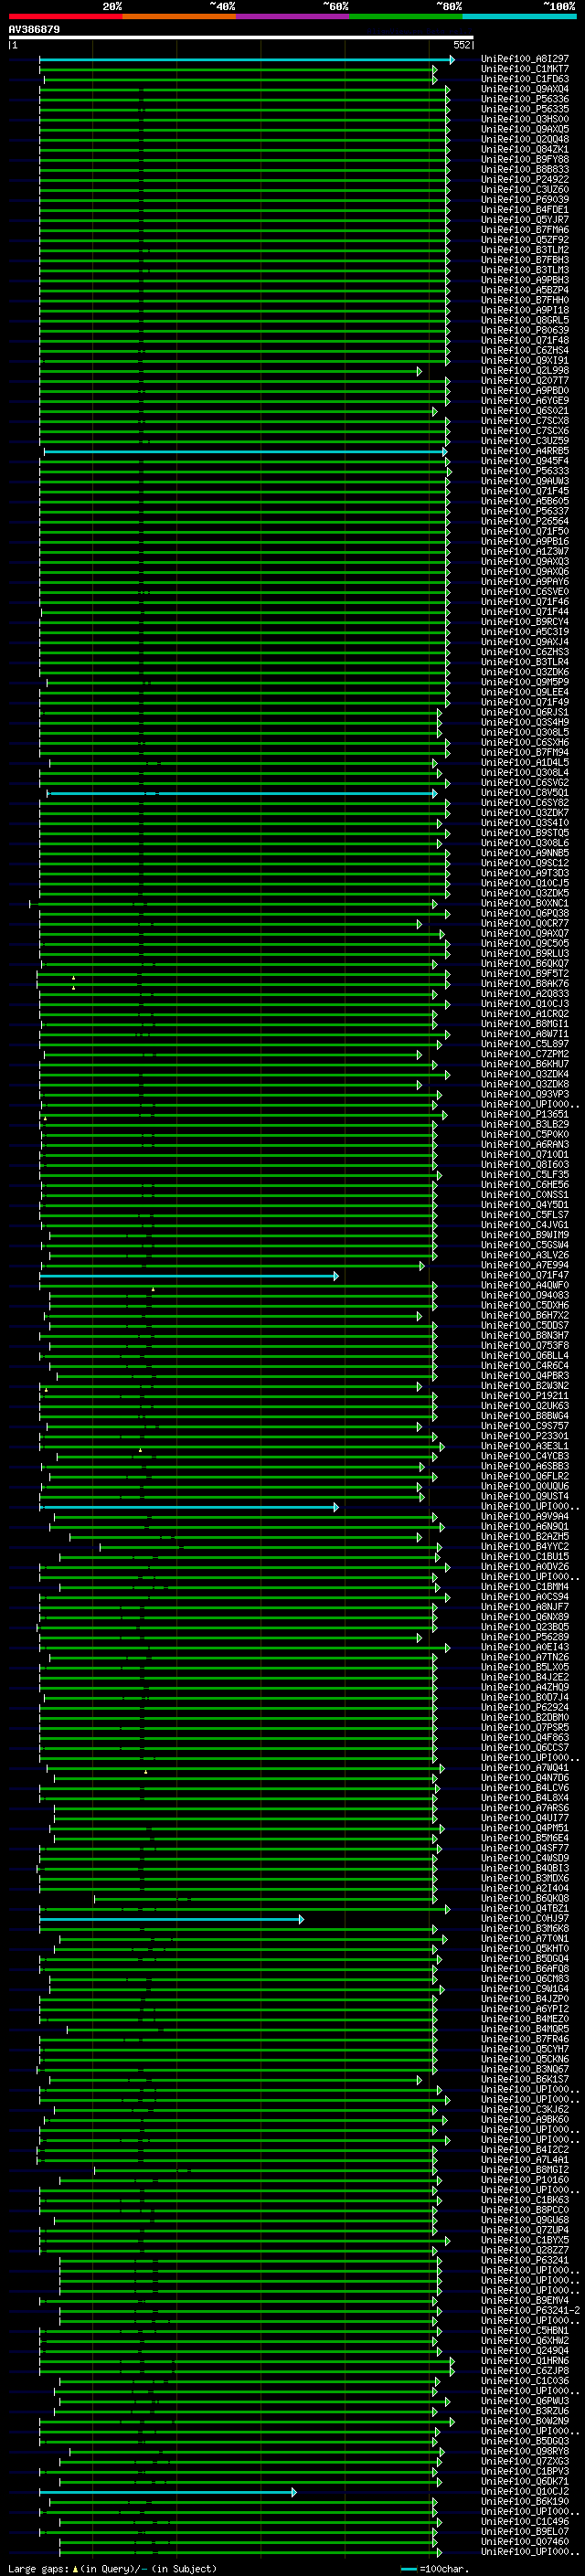The height and width of the screenshot is (2576, 585).
Task: Click the red 20% identity legend segment
Action: tap(65, 16)
